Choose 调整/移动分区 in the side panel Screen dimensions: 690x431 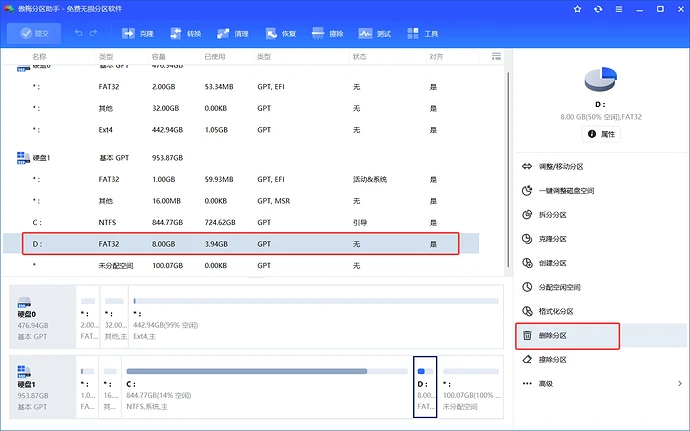tap(560, 166)
